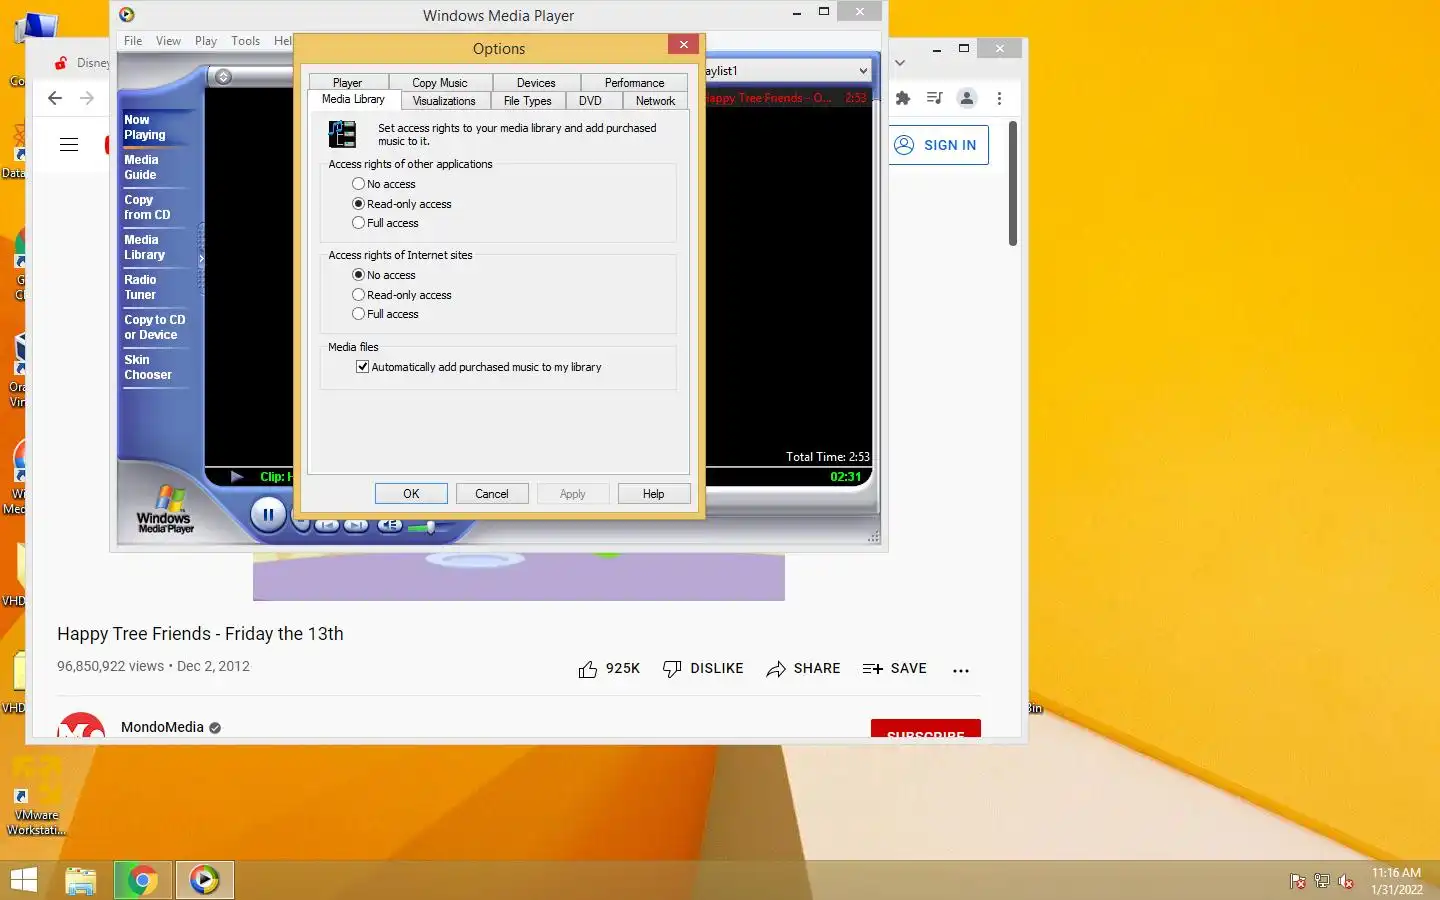Click the Chrome page vertical scrollbar
Viewport: 1440px width, 900px height.
point(1013,184)
